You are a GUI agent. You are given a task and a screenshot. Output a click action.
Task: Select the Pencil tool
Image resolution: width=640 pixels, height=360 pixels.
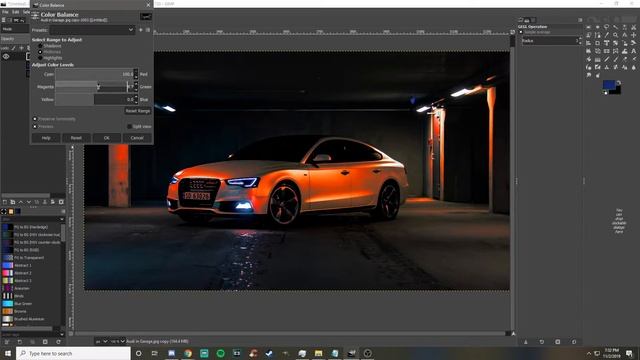point(607,59)
